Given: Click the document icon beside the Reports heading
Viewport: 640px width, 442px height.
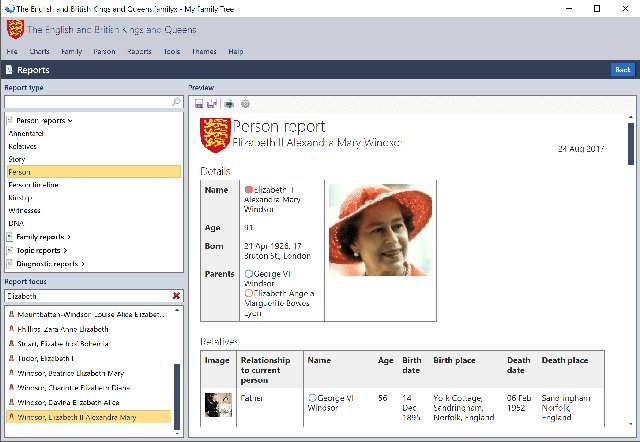Looking at the screenshot, I should [9, 70].
